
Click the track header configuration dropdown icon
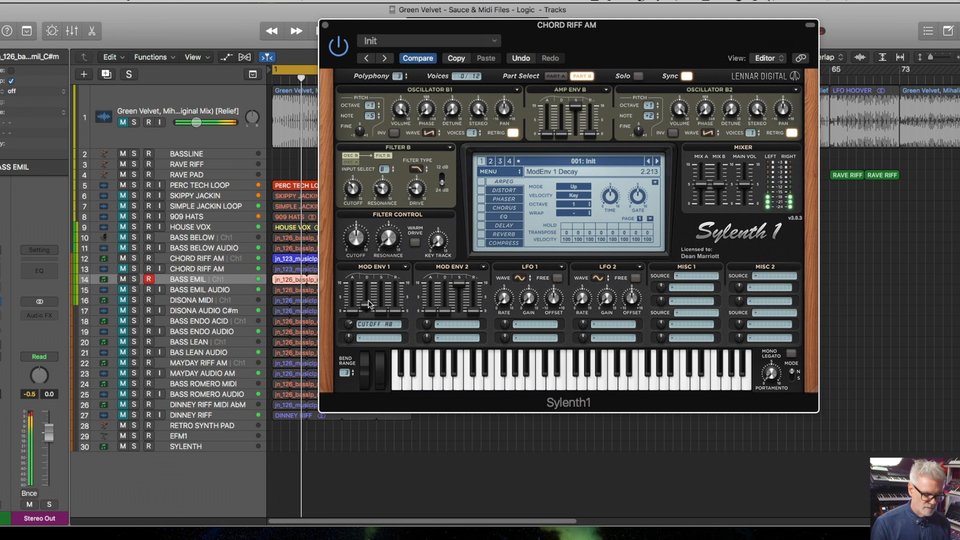coord(253,74)
